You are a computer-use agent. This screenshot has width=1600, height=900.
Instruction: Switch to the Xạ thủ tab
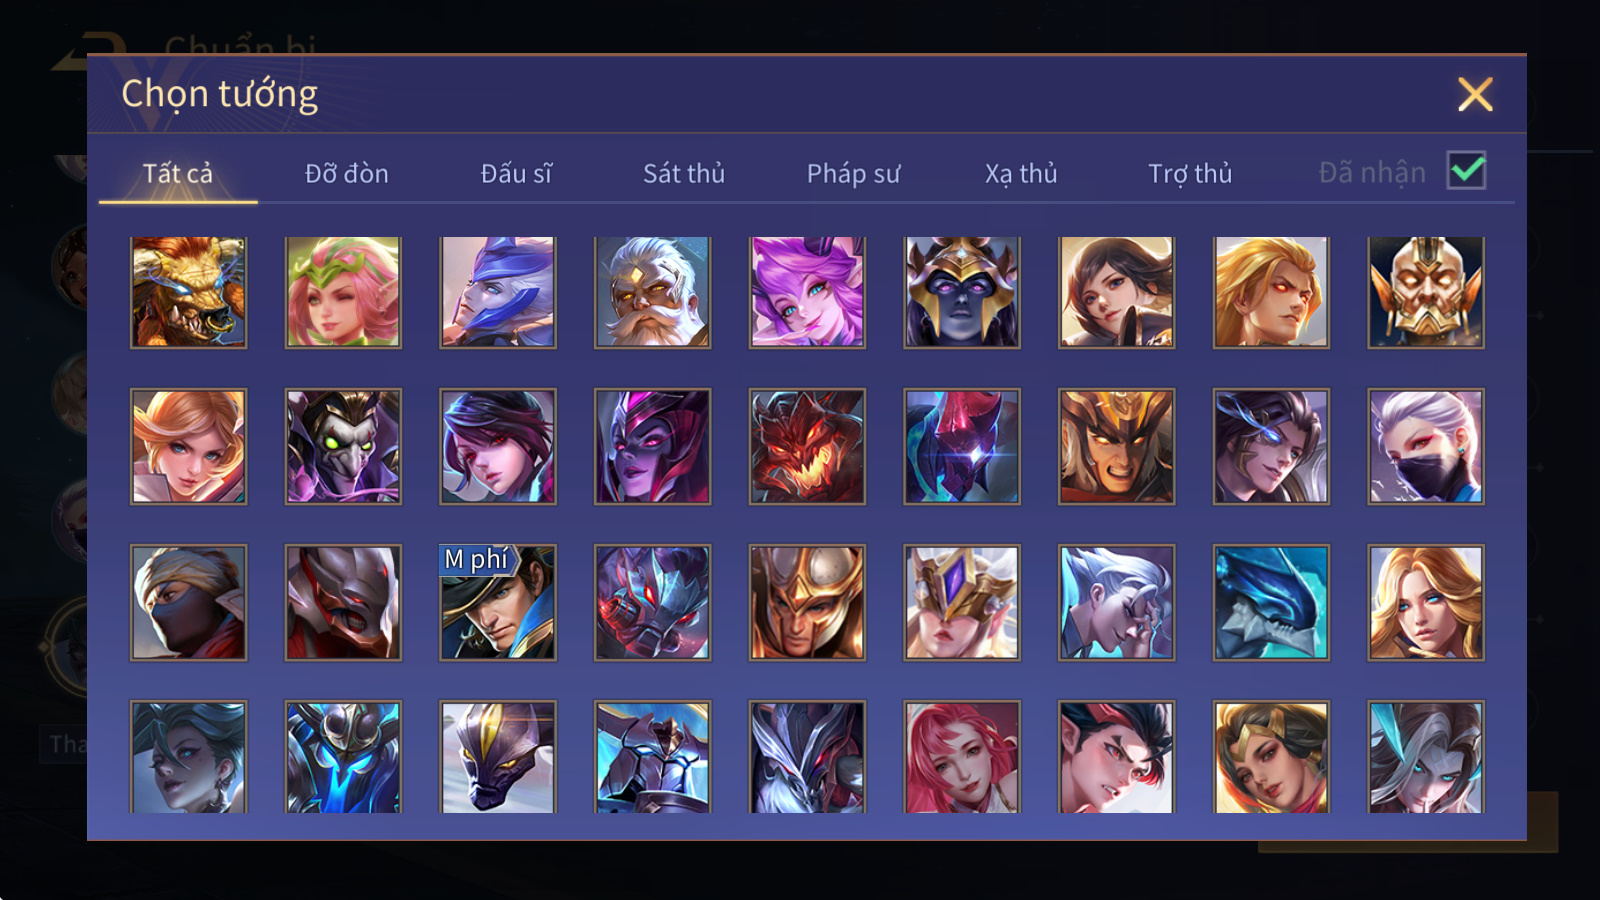[x=1021, y=174]
